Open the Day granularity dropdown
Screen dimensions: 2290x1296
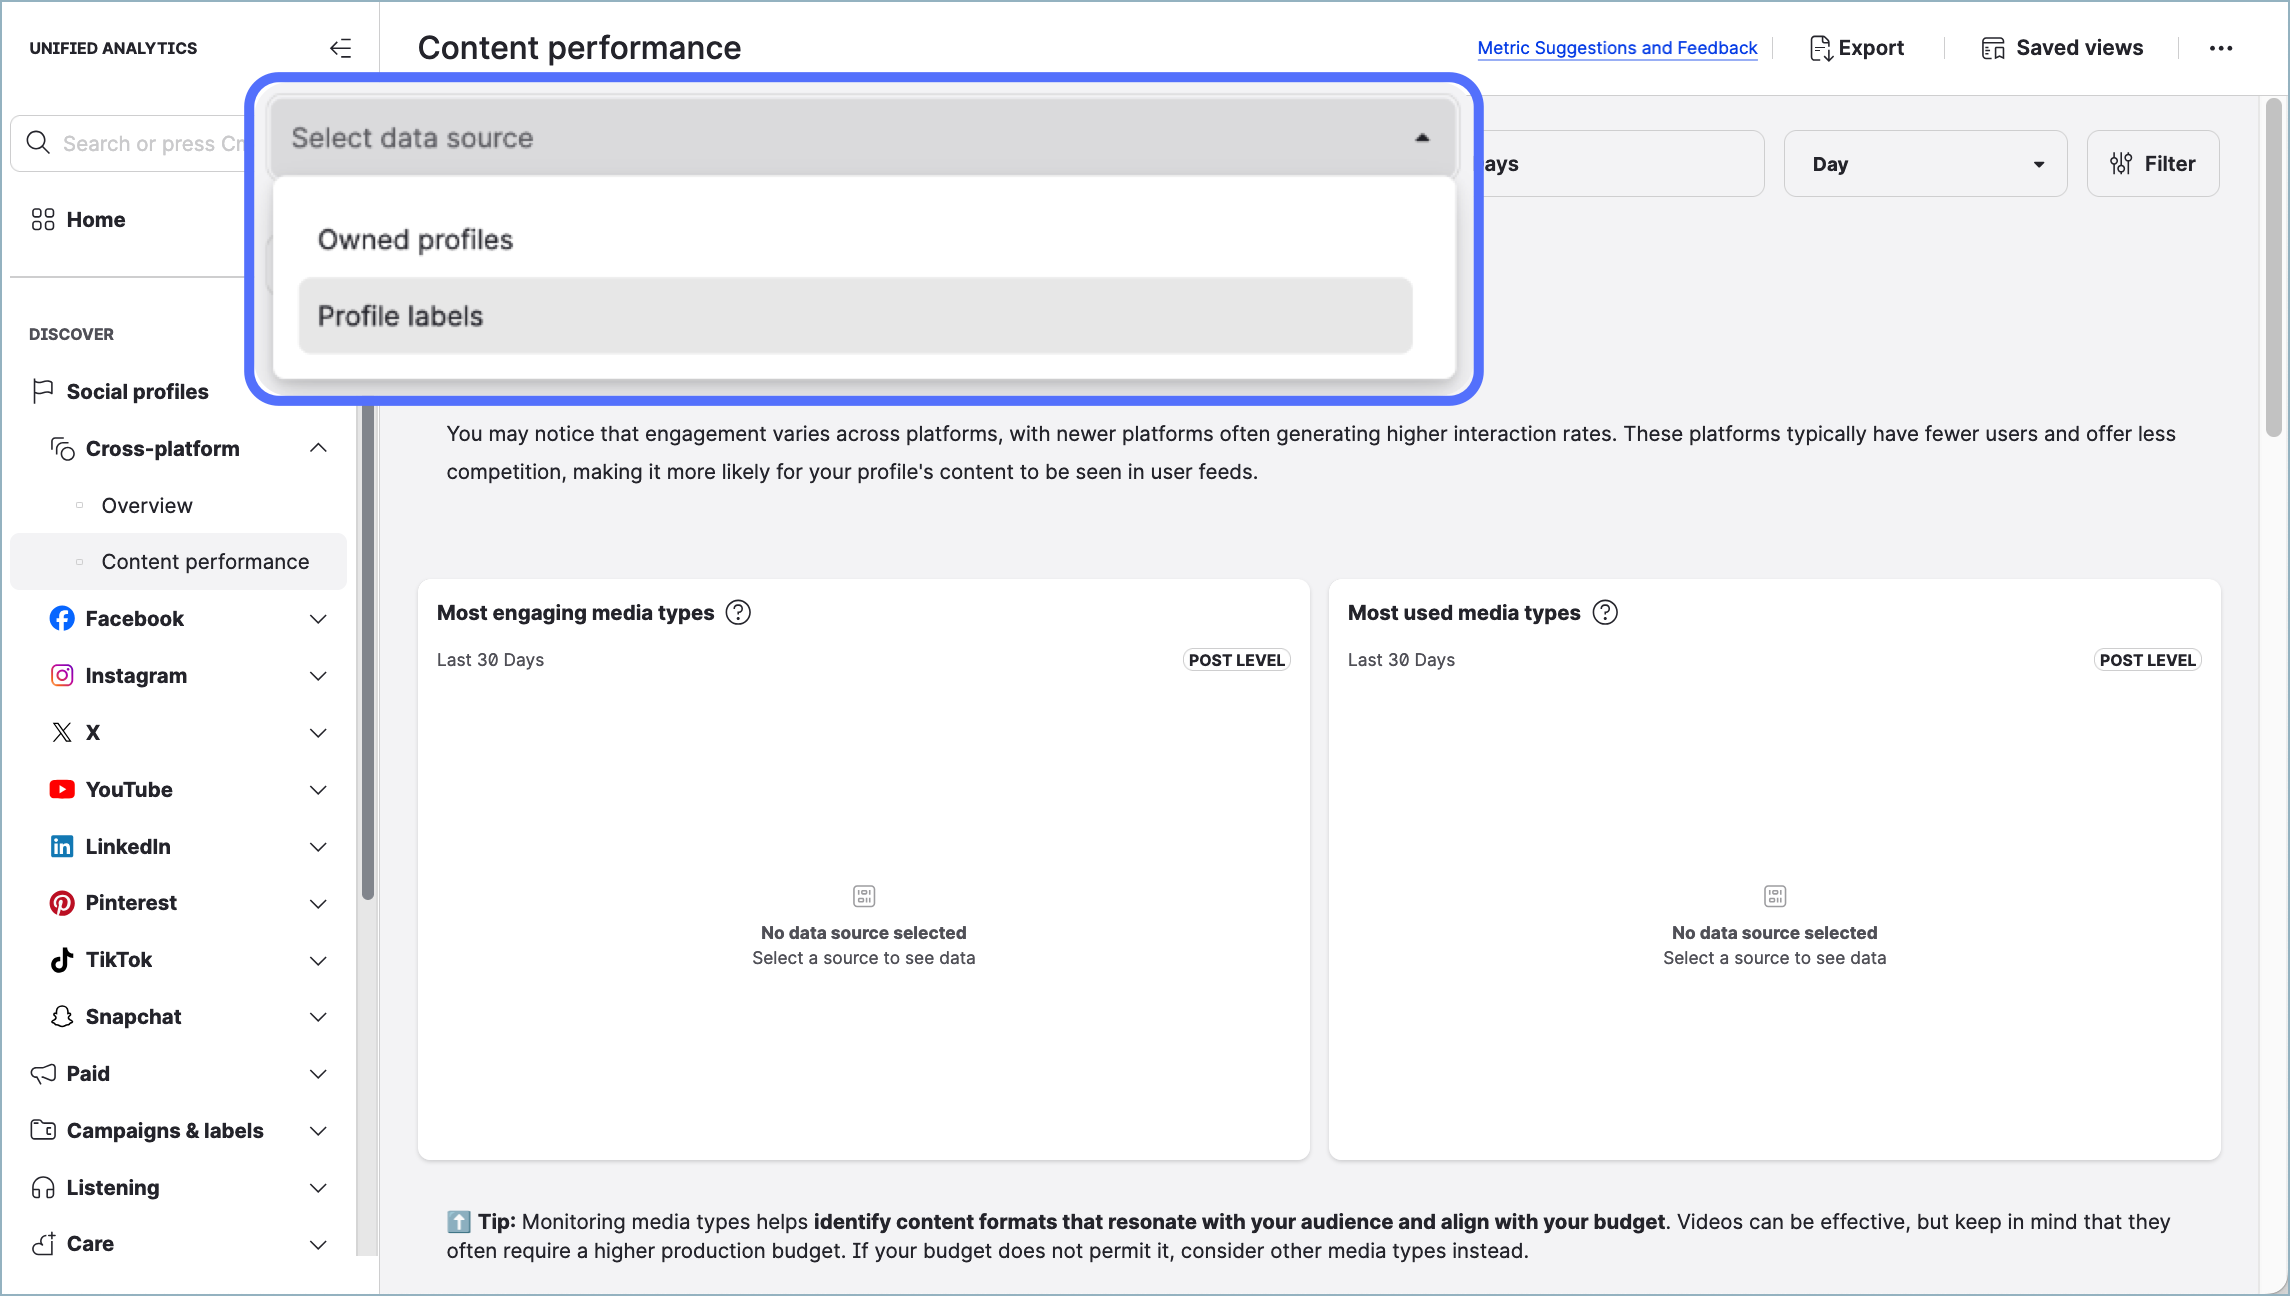(x=1925, y=164)
